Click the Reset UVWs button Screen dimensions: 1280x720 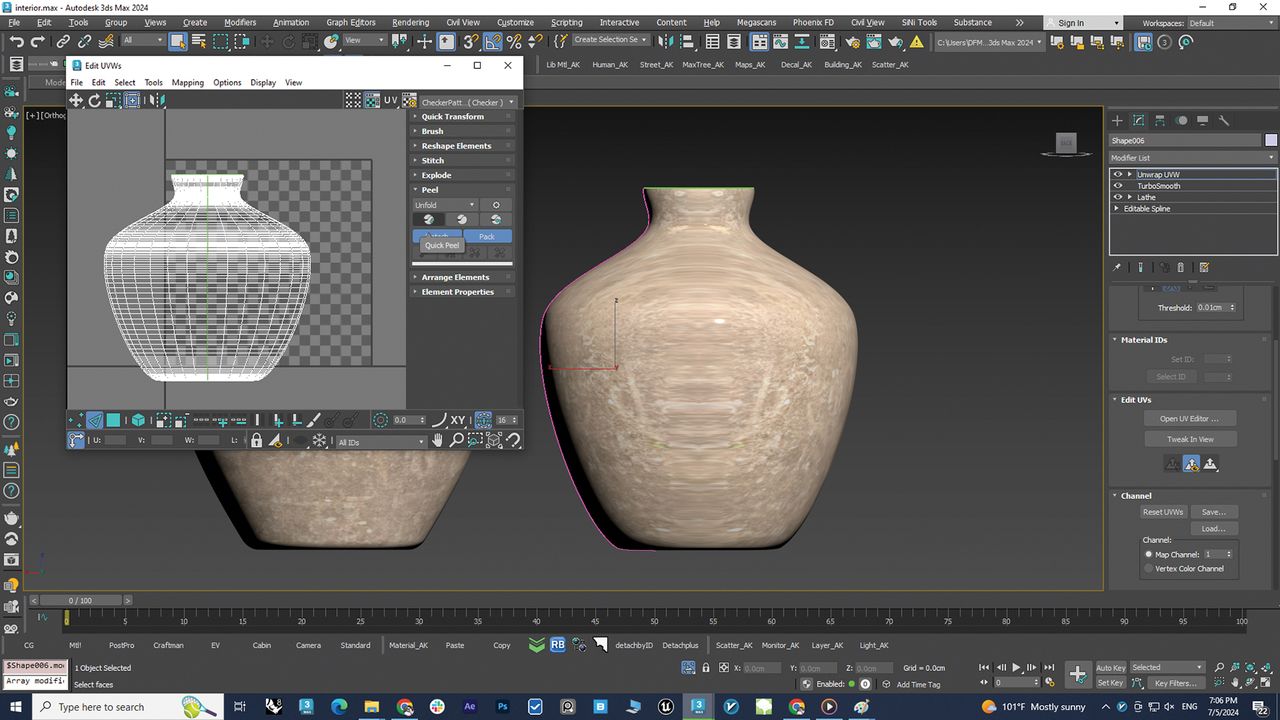pyautogui.click(x=1163, y=512)
